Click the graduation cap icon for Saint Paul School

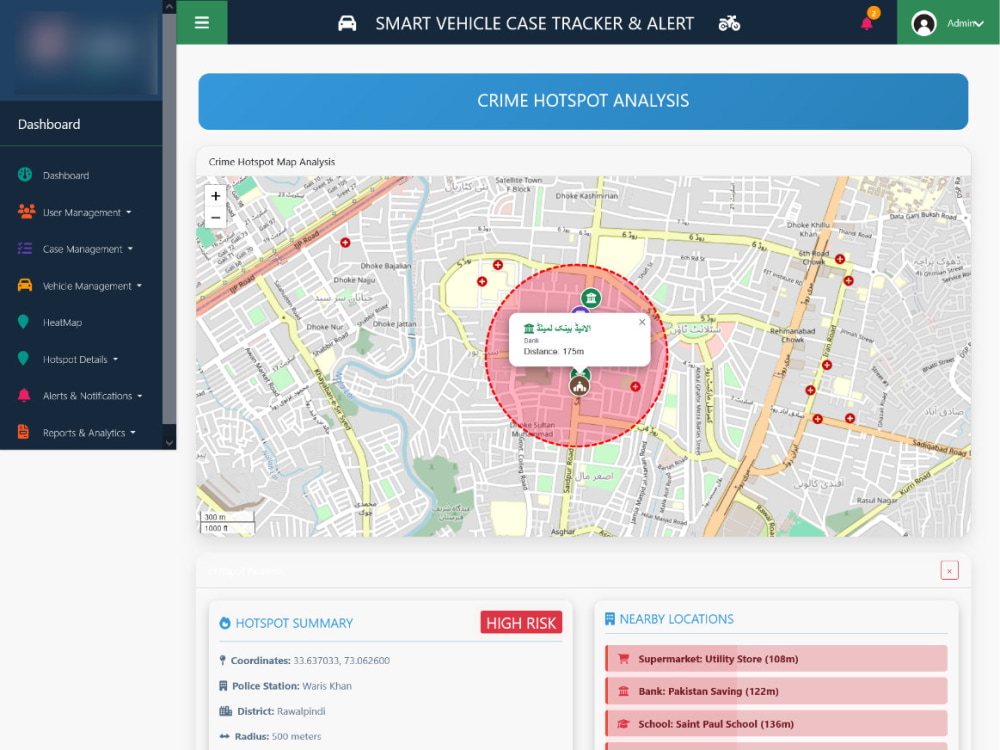point(624,723)
